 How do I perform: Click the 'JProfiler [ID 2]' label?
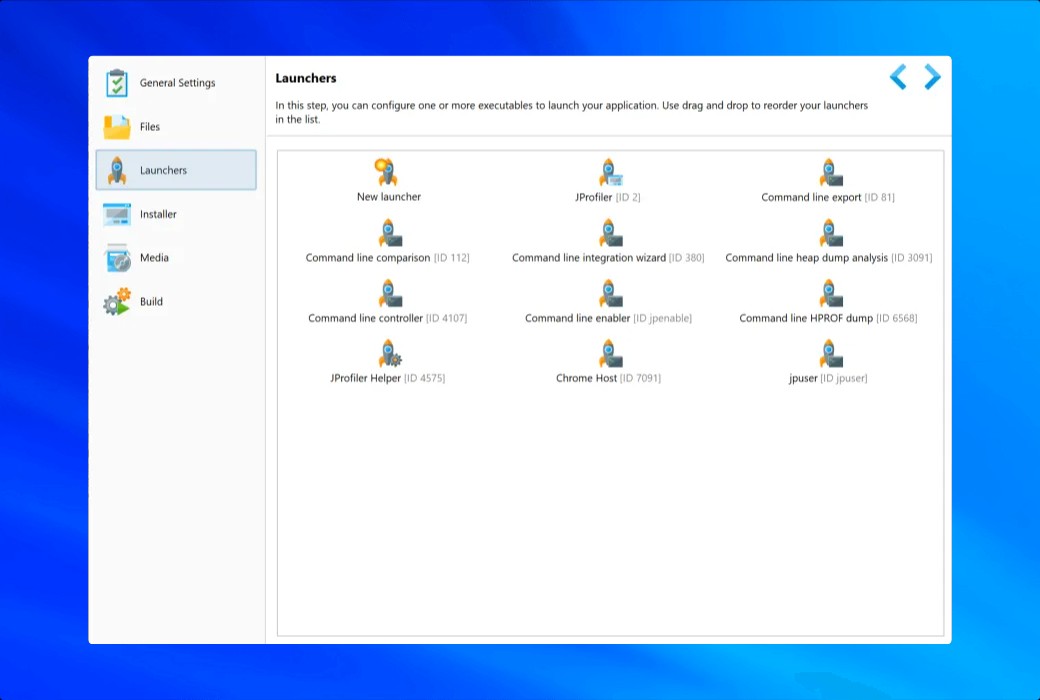click(x=608, y=197)
